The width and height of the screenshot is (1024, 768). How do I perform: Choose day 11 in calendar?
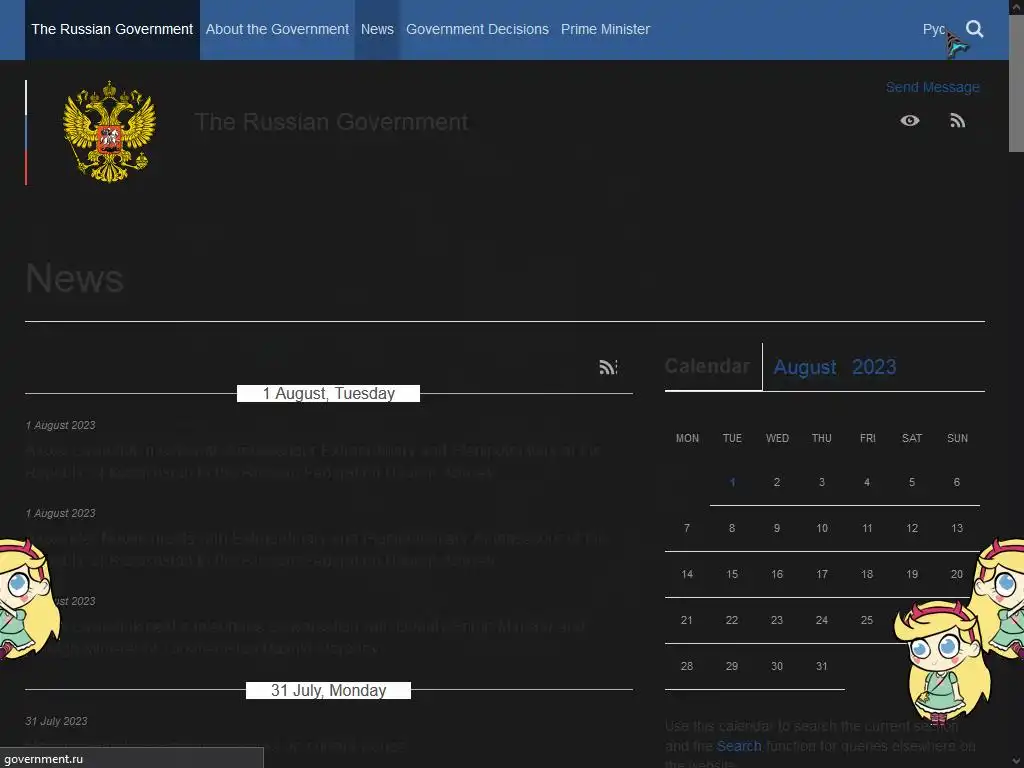coord(867,528)
